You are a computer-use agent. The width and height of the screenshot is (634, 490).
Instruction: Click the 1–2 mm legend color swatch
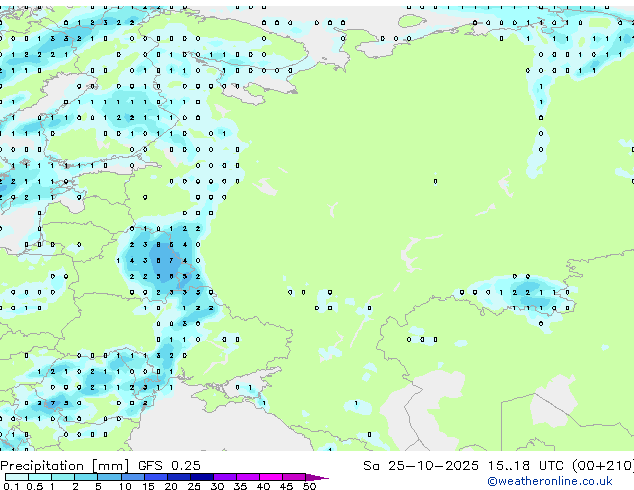click(x=63, y=477)
